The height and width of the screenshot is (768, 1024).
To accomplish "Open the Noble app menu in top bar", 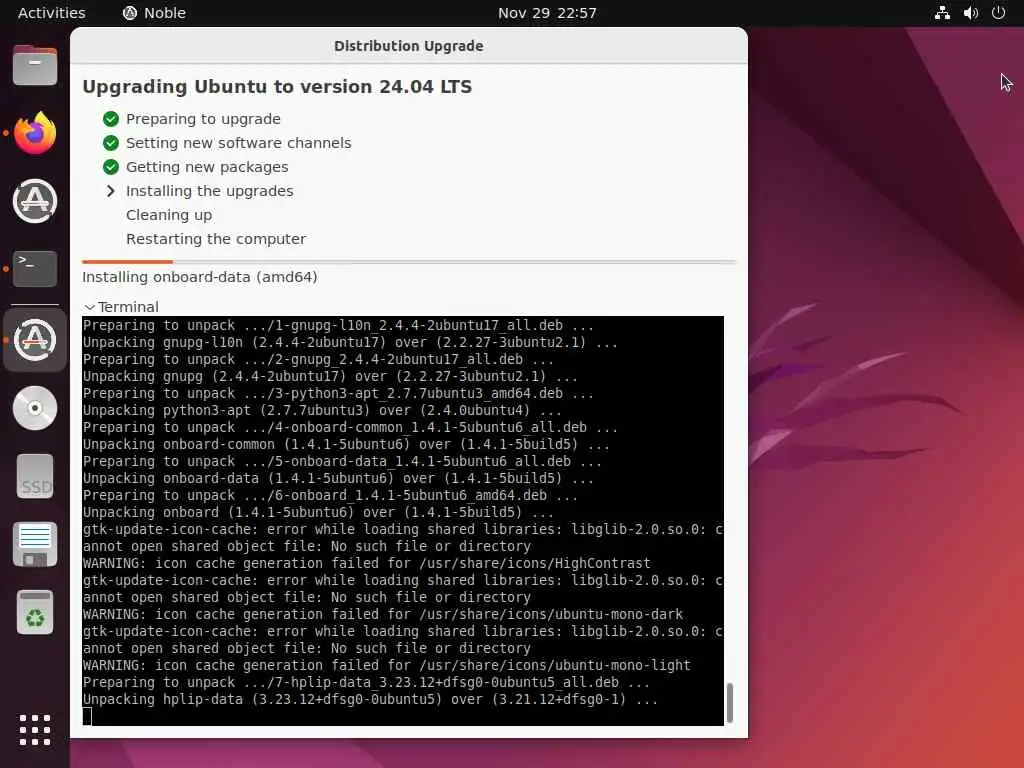I will 154,13.
